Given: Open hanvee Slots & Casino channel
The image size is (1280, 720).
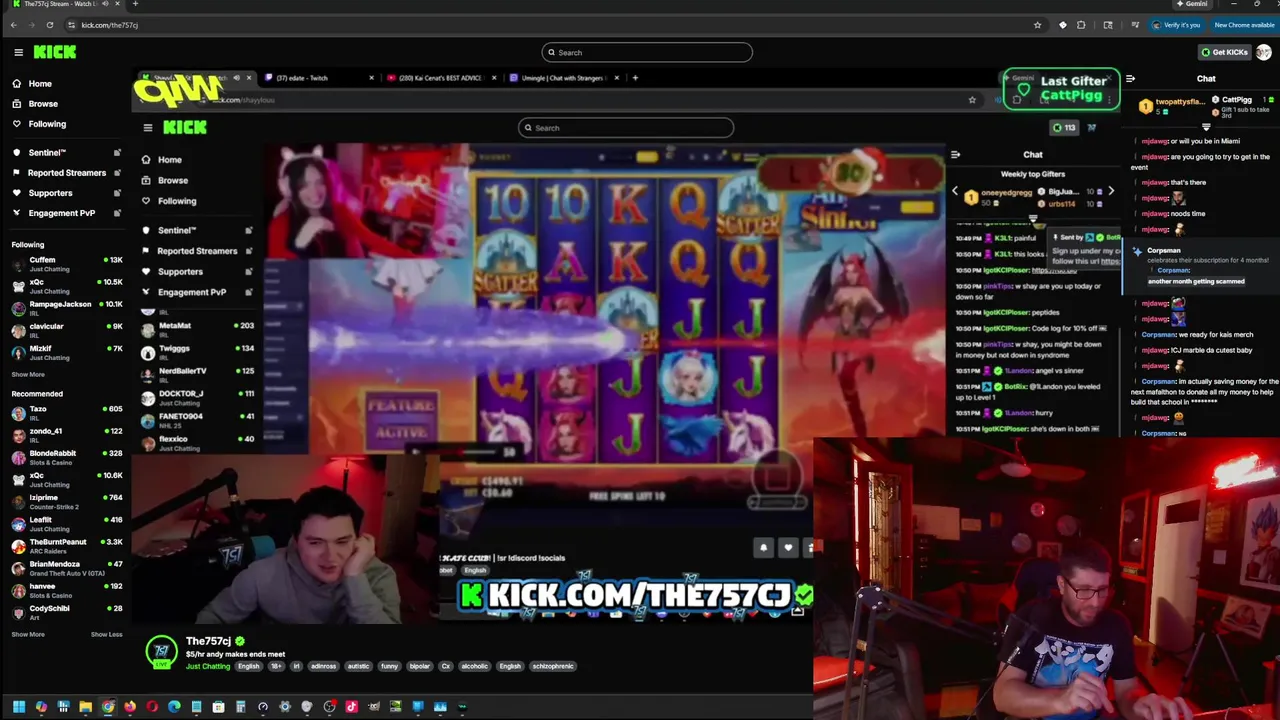Looking at the screenshot, I should (x=66, y=590).
